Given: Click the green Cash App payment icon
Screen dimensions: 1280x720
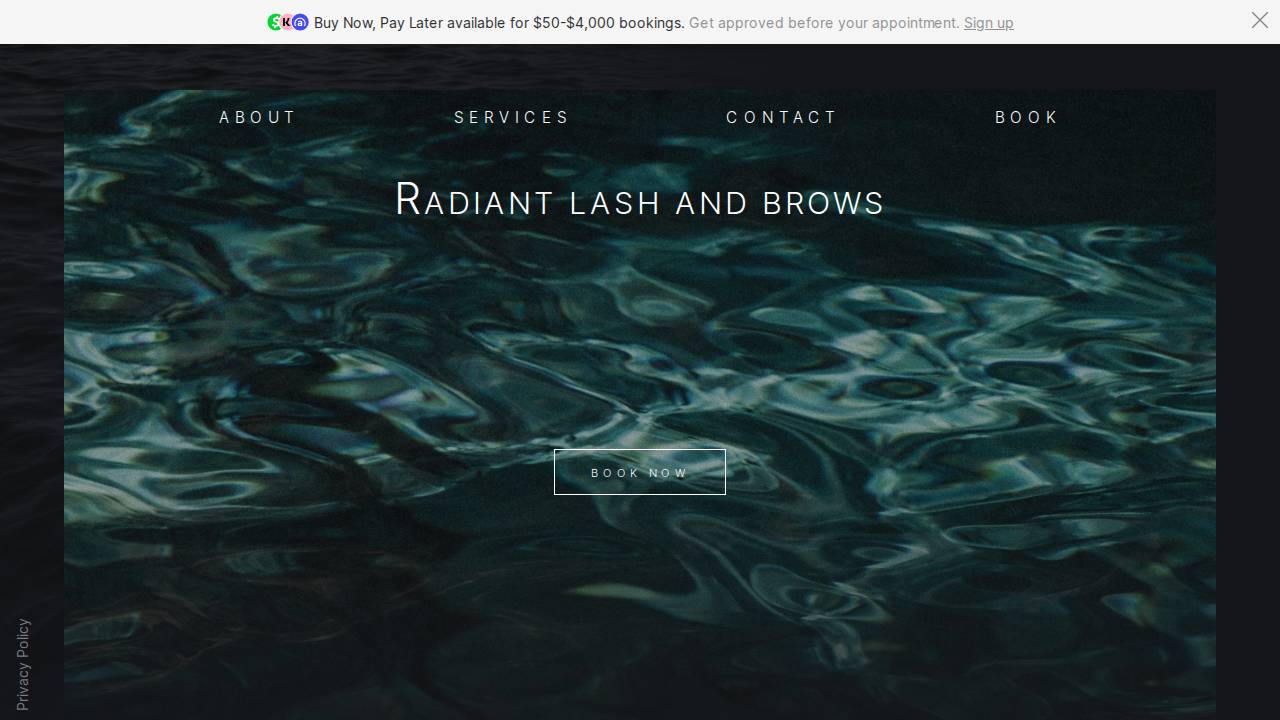Looking at the screenshot, I should (274, 22).
